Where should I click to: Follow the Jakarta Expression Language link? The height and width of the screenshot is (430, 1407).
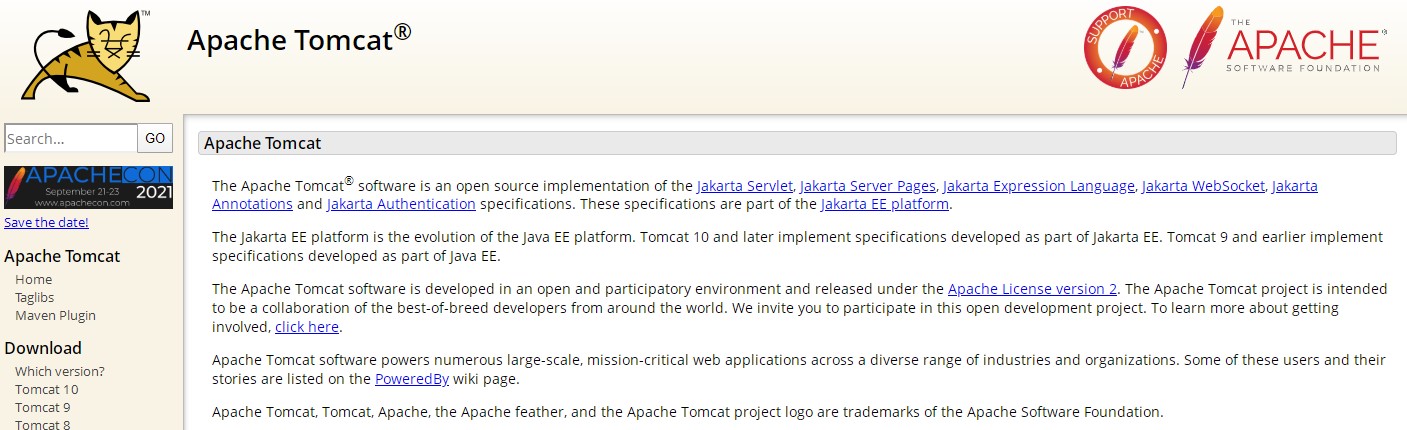pos(1039,186)
